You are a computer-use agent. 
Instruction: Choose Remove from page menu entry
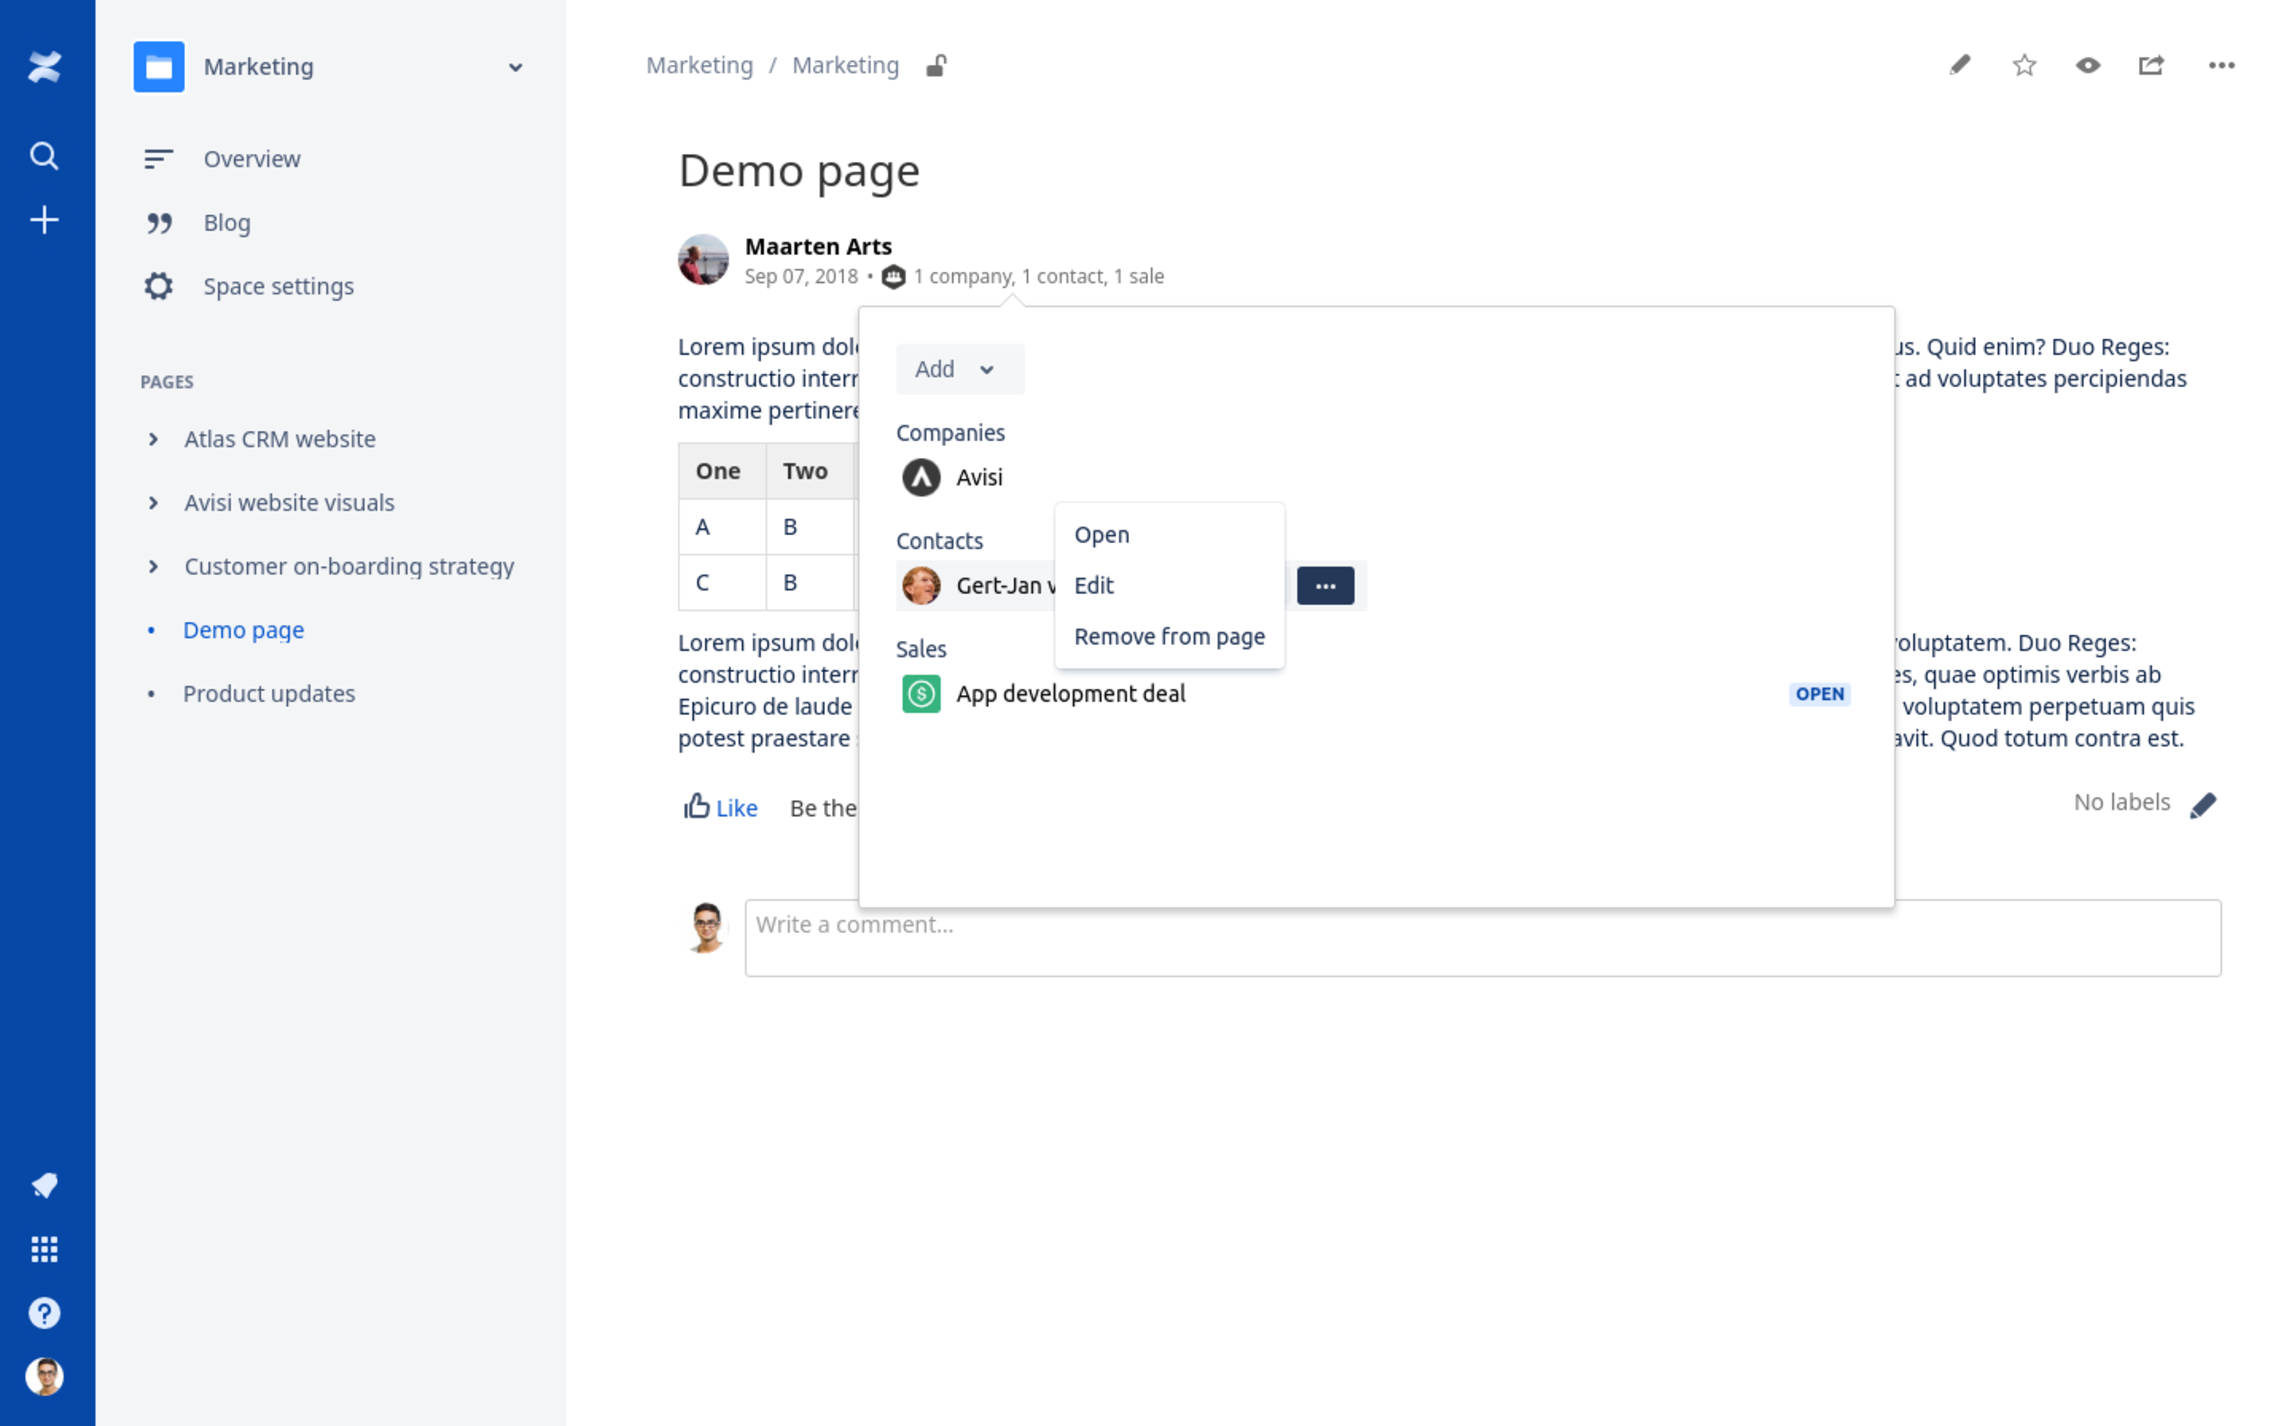pos(1169,636)
